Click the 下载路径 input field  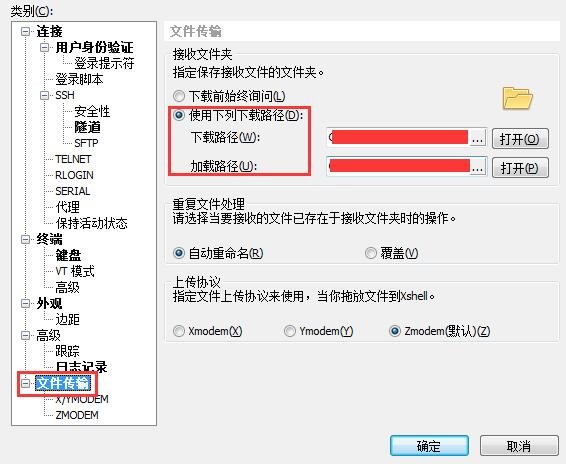(398, 138)
